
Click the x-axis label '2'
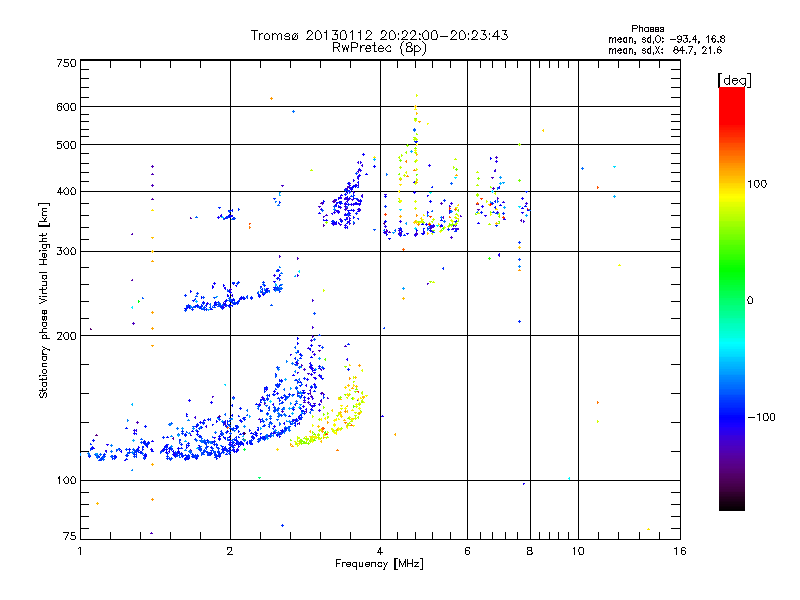point(230,551)
